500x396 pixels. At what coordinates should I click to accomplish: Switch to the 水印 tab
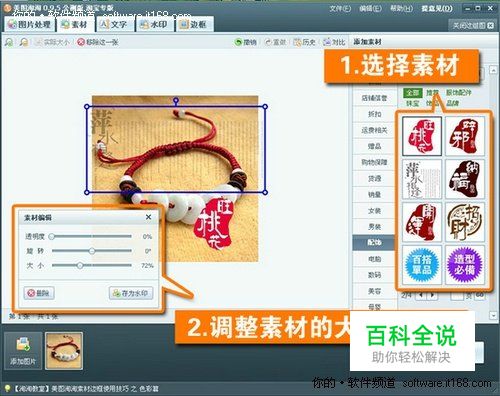pyautogui.click(x=154, y=25)
